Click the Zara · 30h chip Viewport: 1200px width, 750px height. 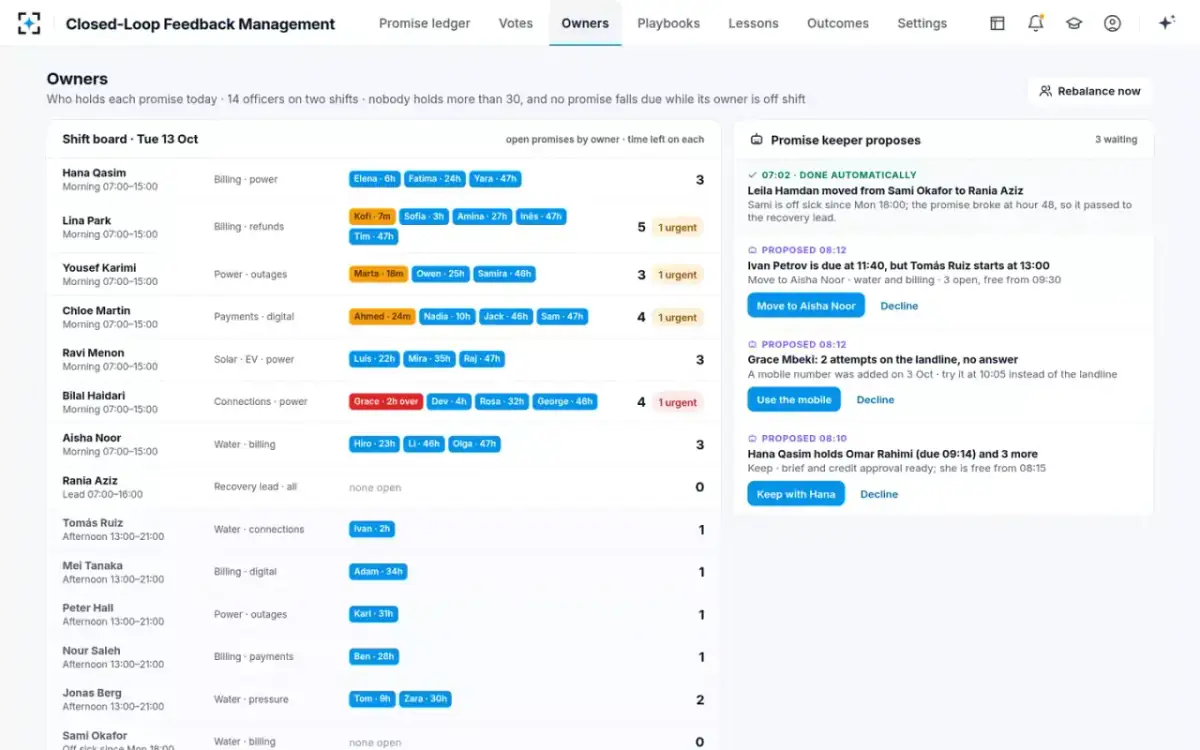pyautogui.click(x=426, y=699)
